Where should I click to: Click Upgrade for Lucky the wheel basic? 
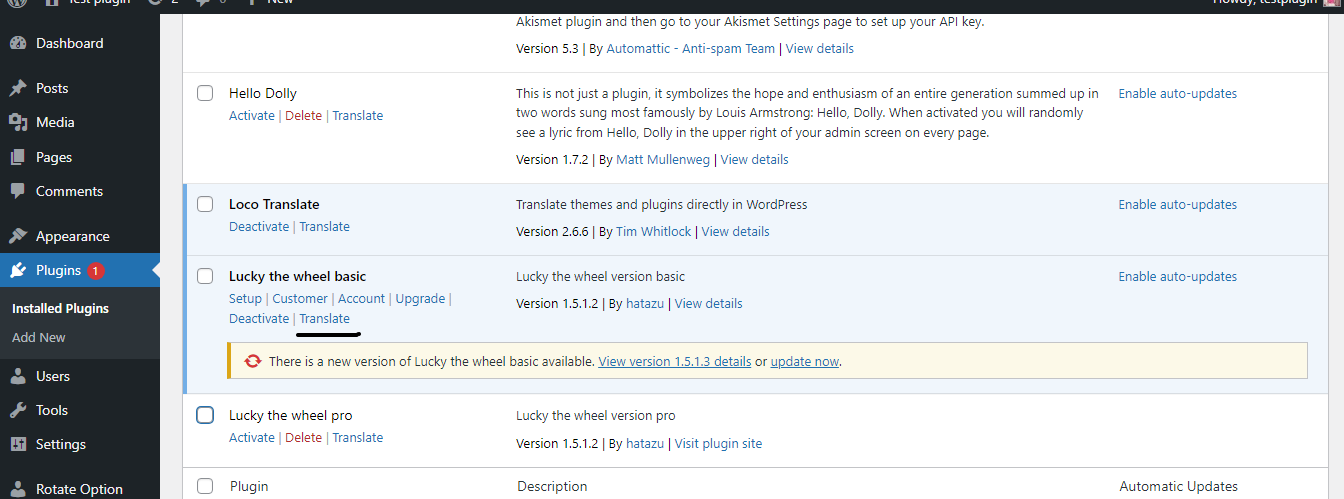pos(420,298)
